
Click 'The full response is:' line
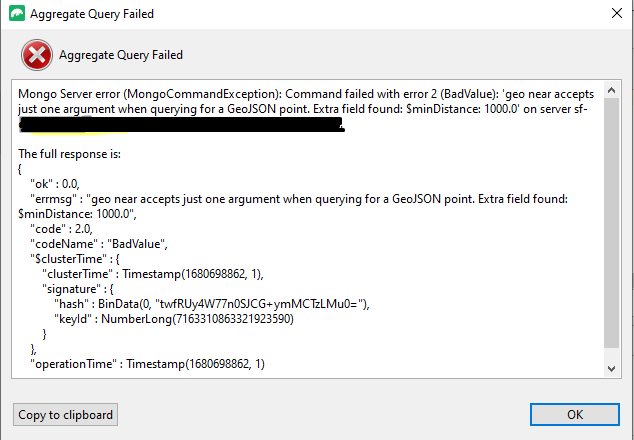tap(70, 154)
